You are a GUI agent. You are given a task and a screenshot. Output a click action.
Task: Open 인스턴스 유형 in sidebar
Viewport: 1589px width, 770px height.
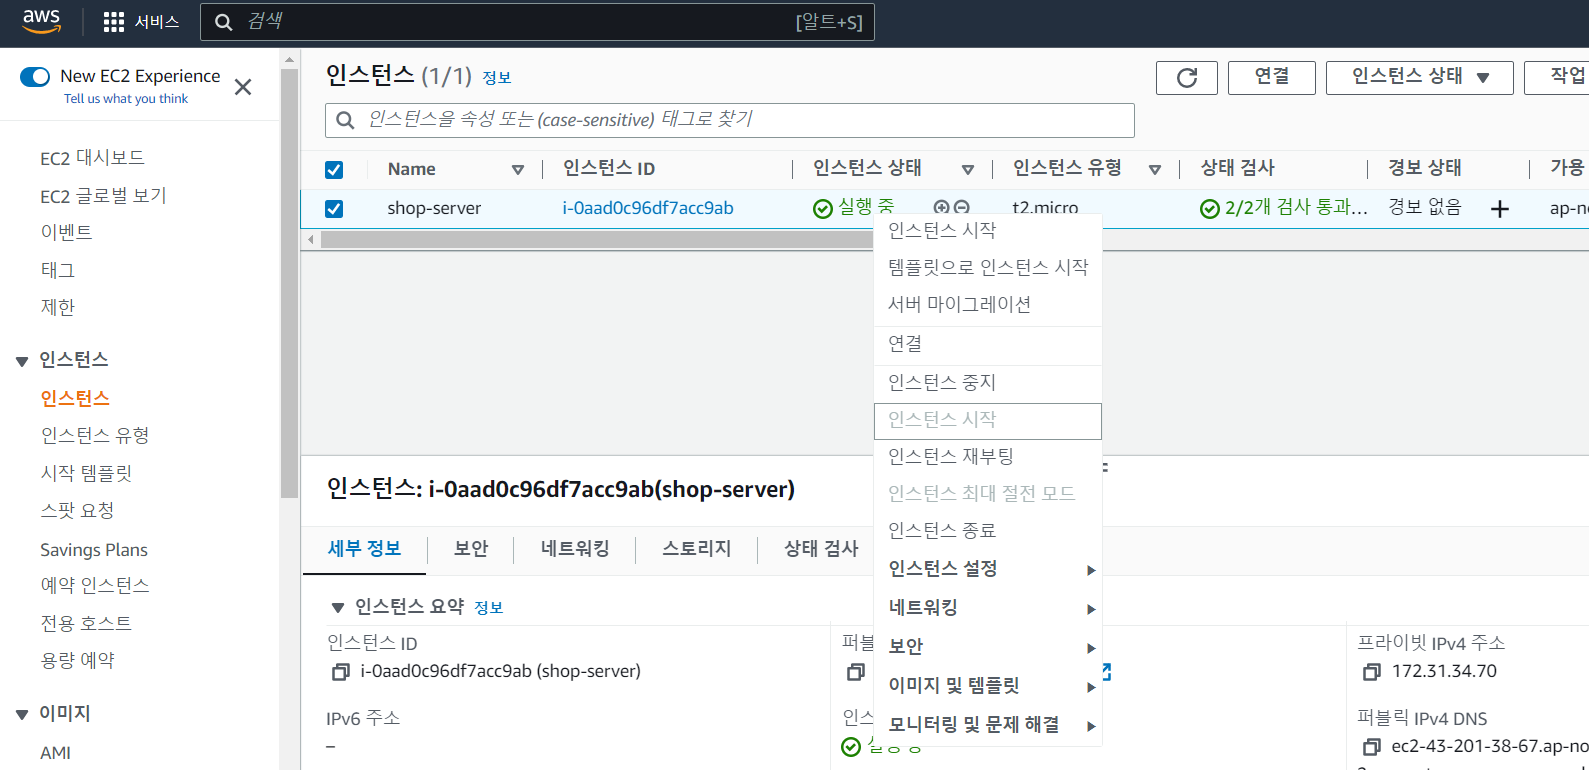tap(95, 436)
